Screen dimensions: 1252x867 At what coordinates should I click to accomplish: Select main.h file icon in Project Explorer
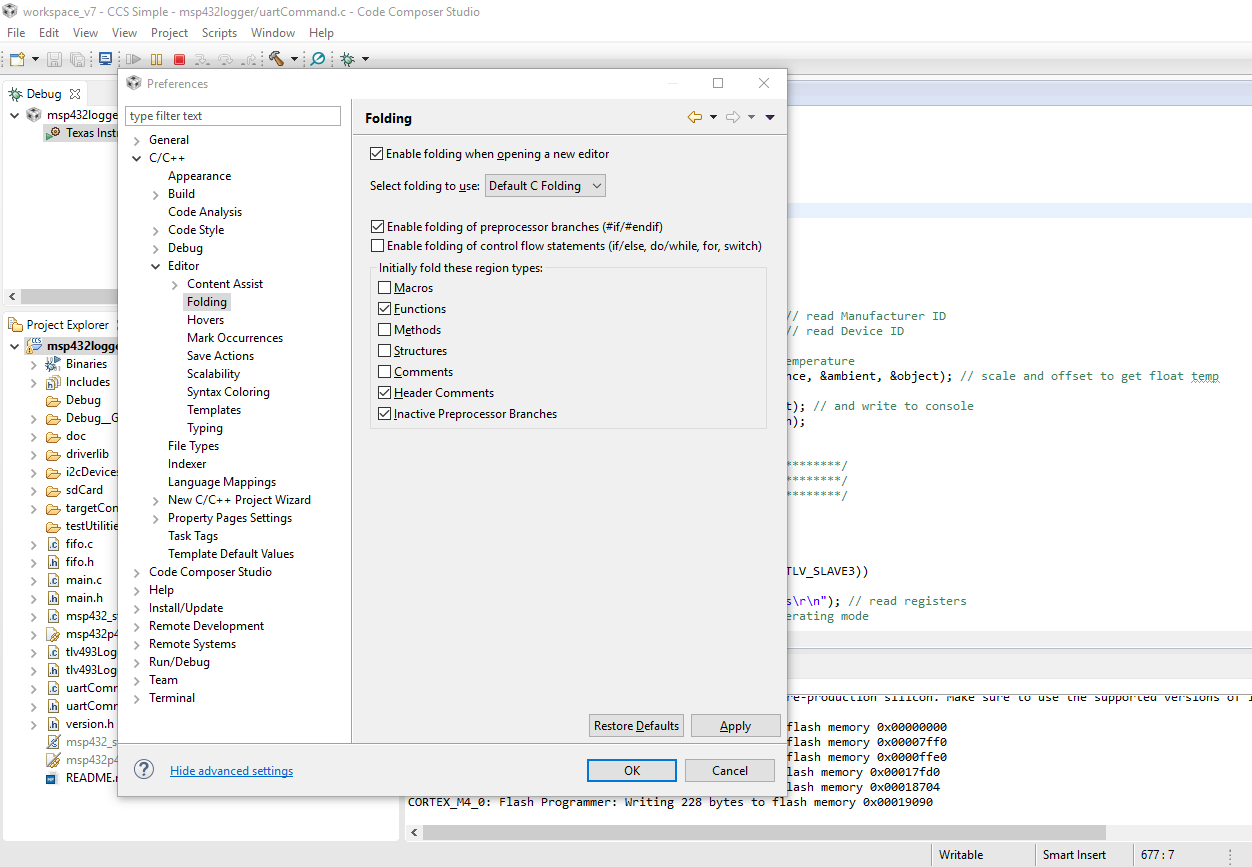53,598
